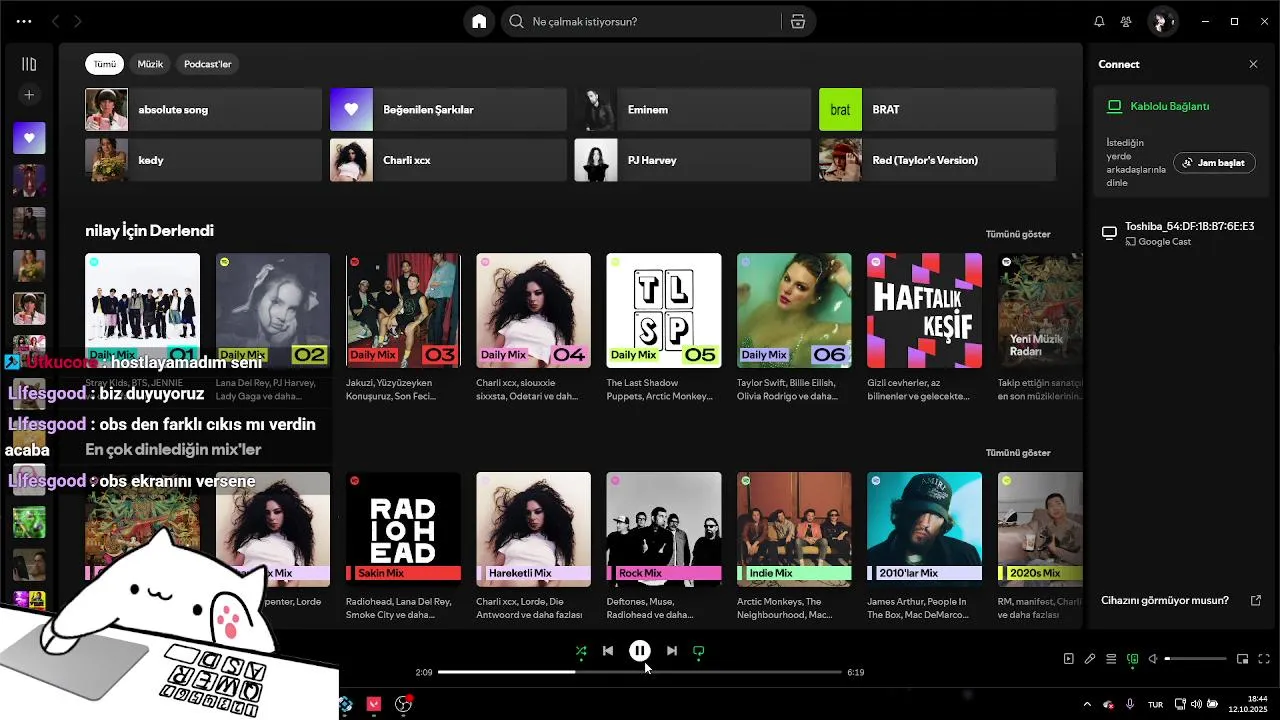This screenshot has width=1280, height=720.
Task: Open the miniplayer icon
Action: click(1242, 659)
